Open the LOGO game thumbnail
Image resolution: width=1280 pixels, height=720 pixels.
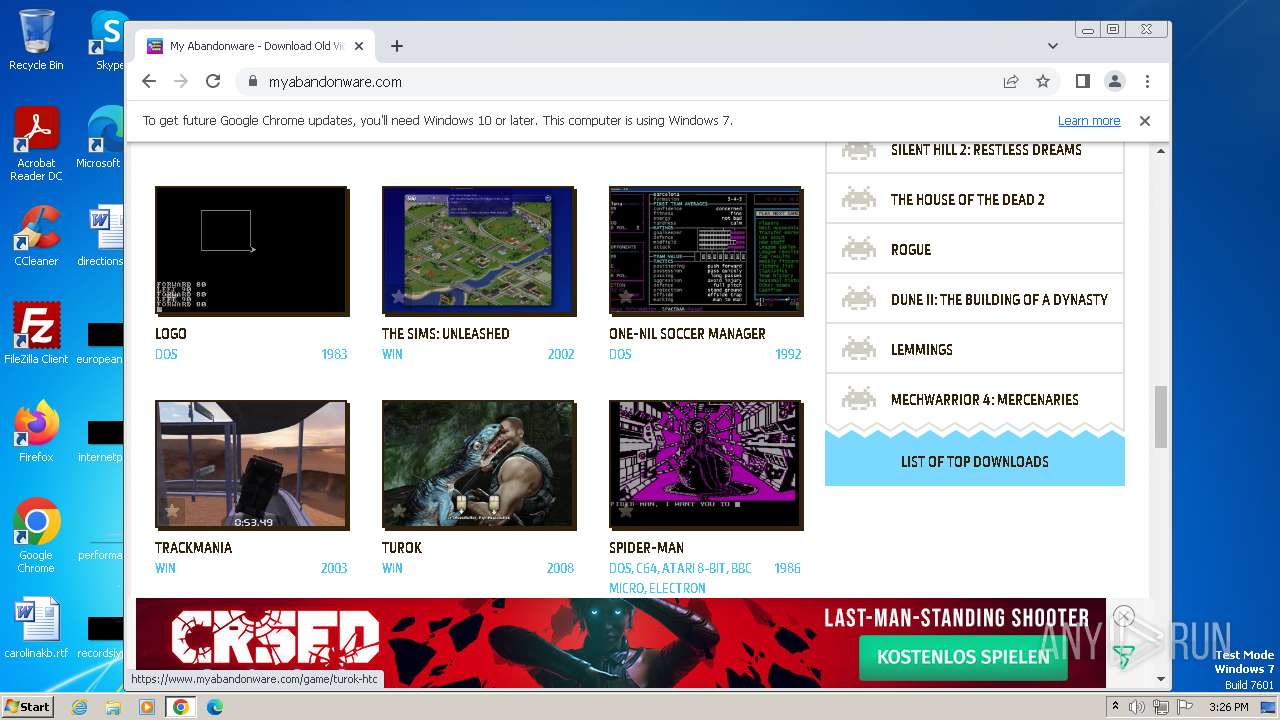(x=251, y=250)
